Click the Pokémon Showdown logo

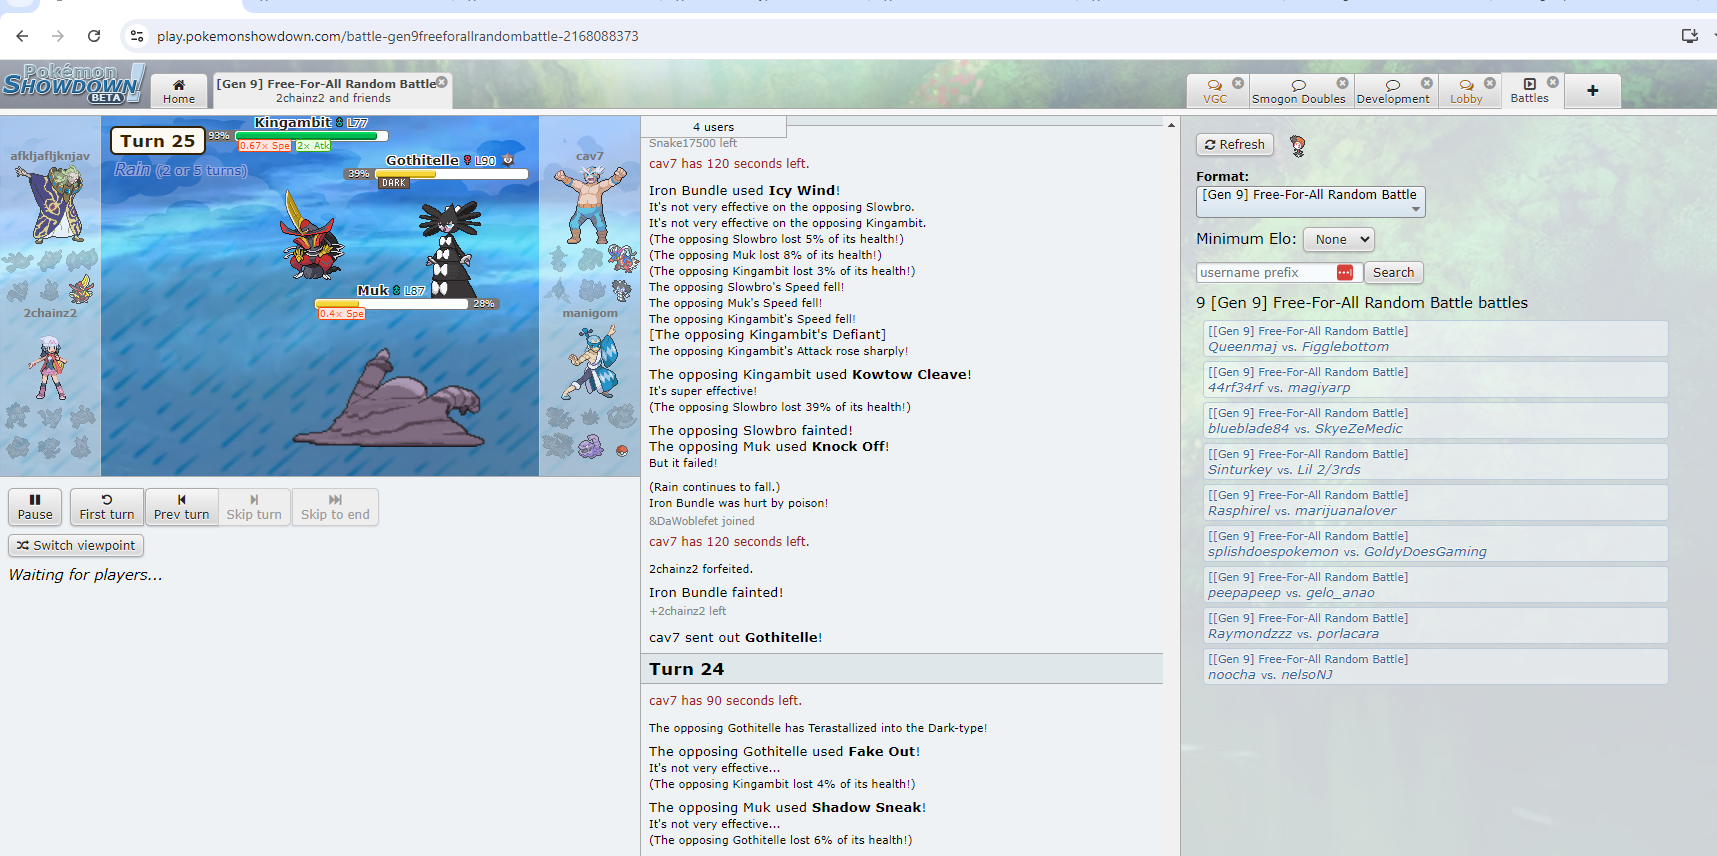click(73, 84)
